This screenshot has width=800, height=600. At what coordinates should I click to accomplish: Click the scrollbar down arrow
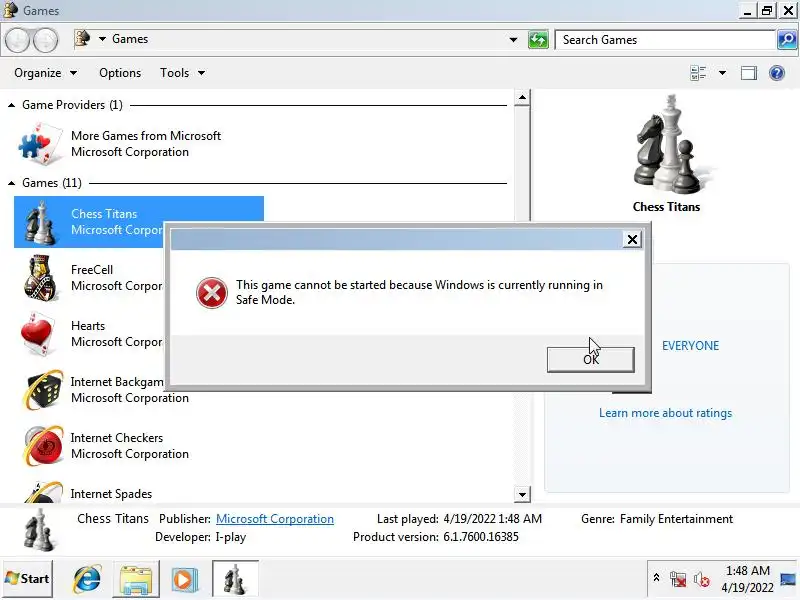coord(522,494)
